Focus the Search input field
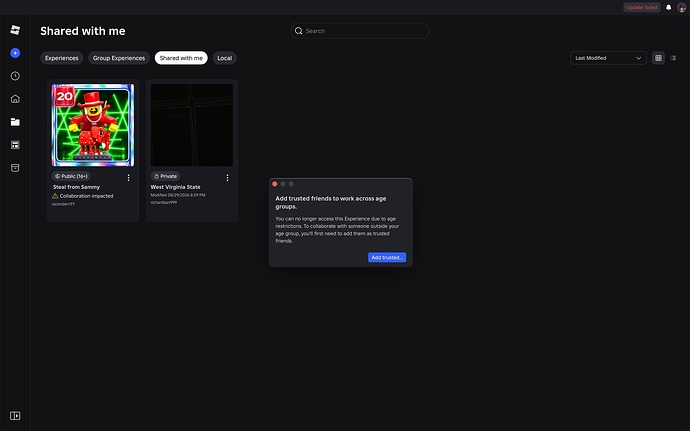Image resolution: width=690 pixels, height=431 pixels. [x=360, y=31]
